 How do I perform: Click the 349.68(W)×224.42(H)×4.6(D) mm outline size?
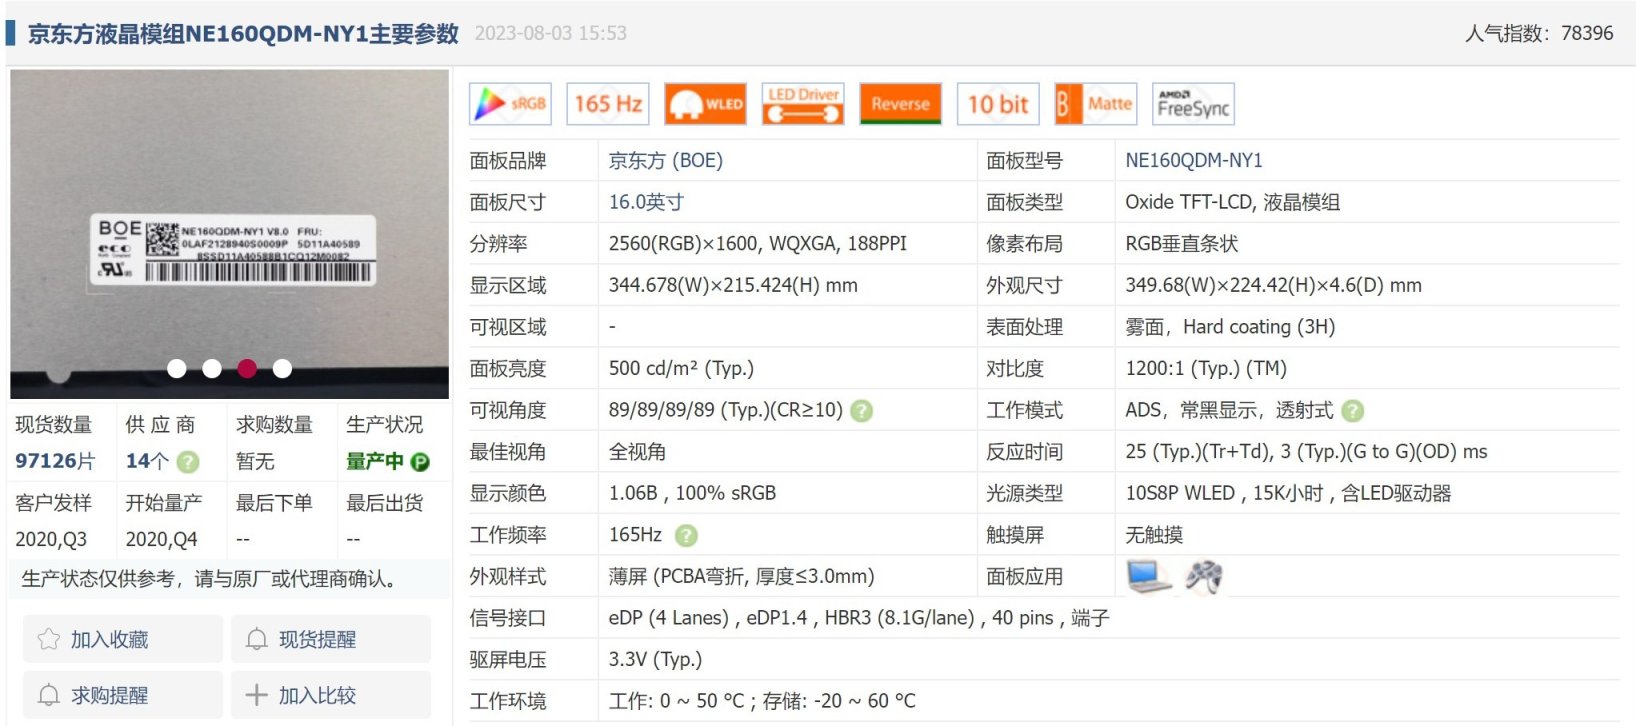click(1274, 286)
